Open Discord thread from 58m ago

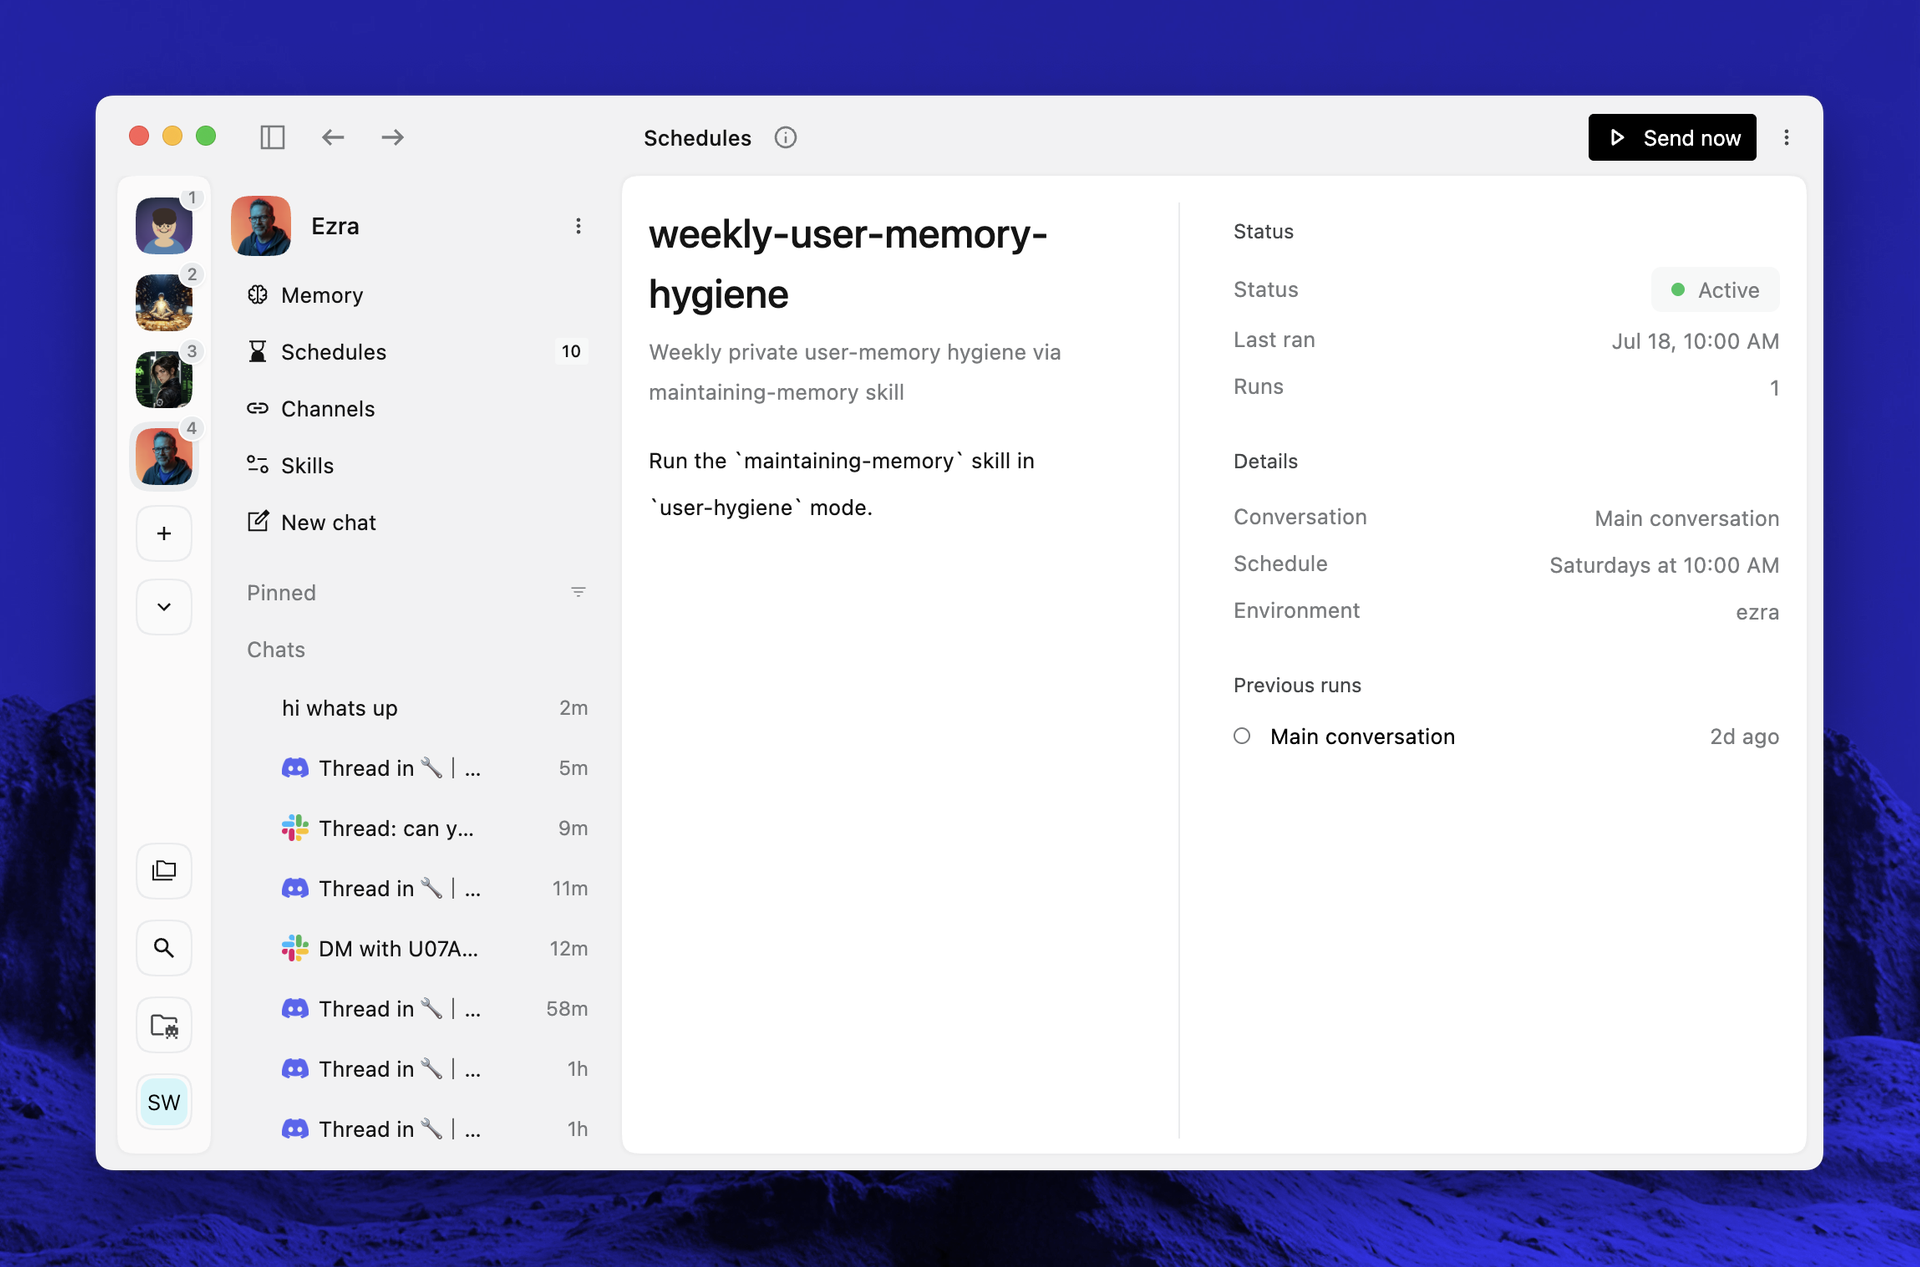click(x=418, y=1009)
